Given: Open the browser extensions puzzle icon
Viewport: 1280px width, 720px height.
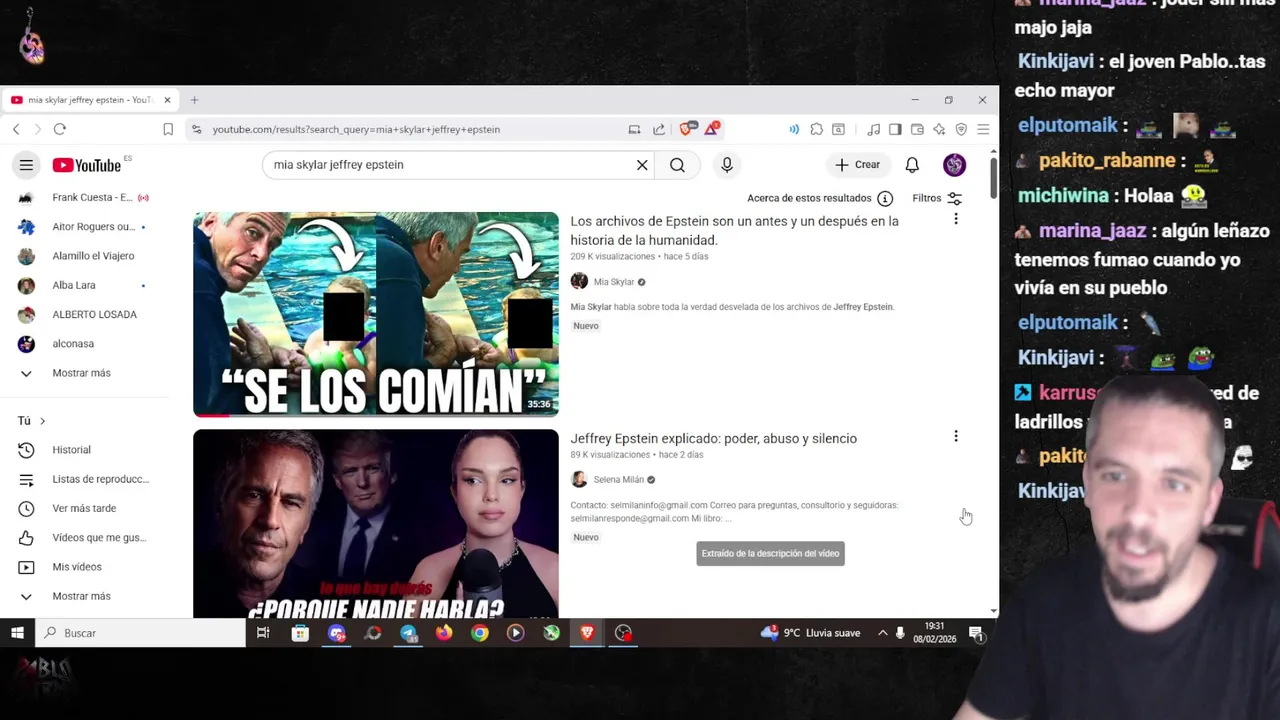Looking at the screenshot, I should [x=817, y=129].
